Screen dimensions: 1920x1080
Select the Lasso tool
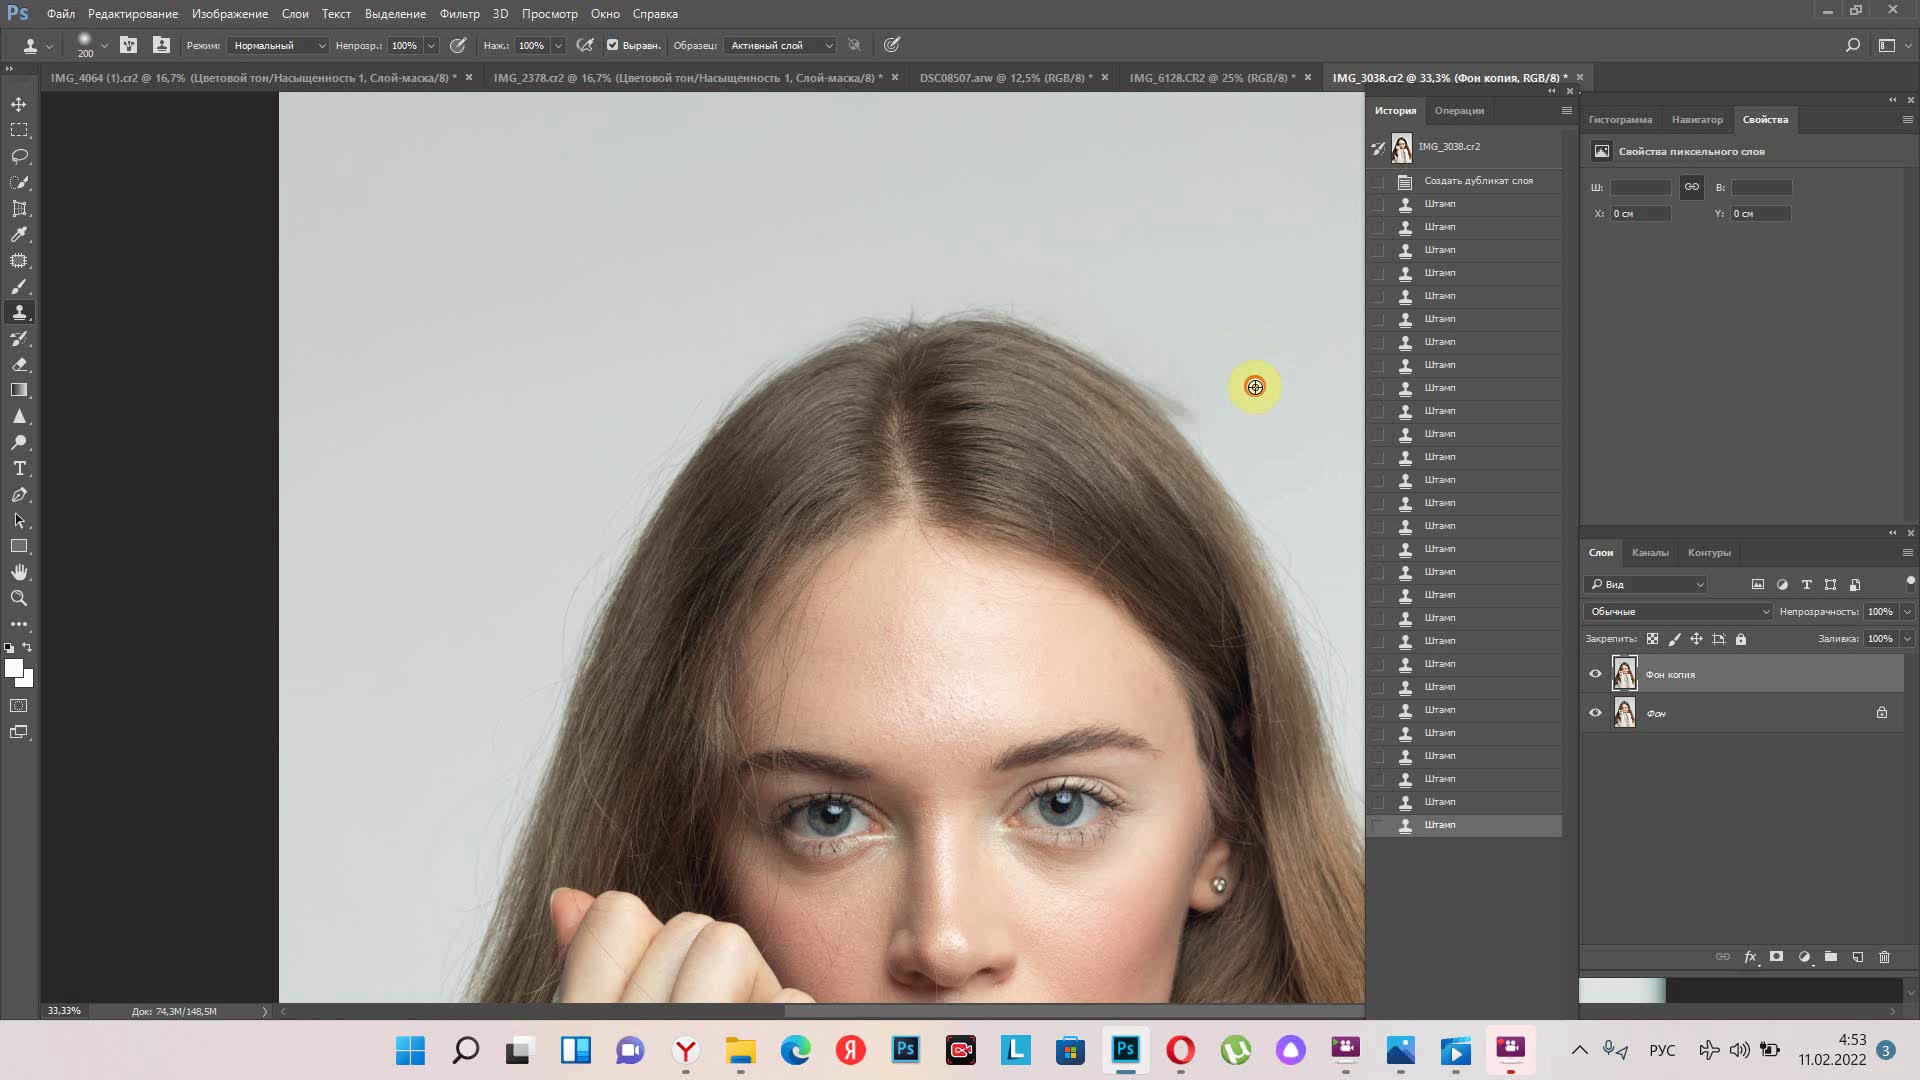pos(19,156)
